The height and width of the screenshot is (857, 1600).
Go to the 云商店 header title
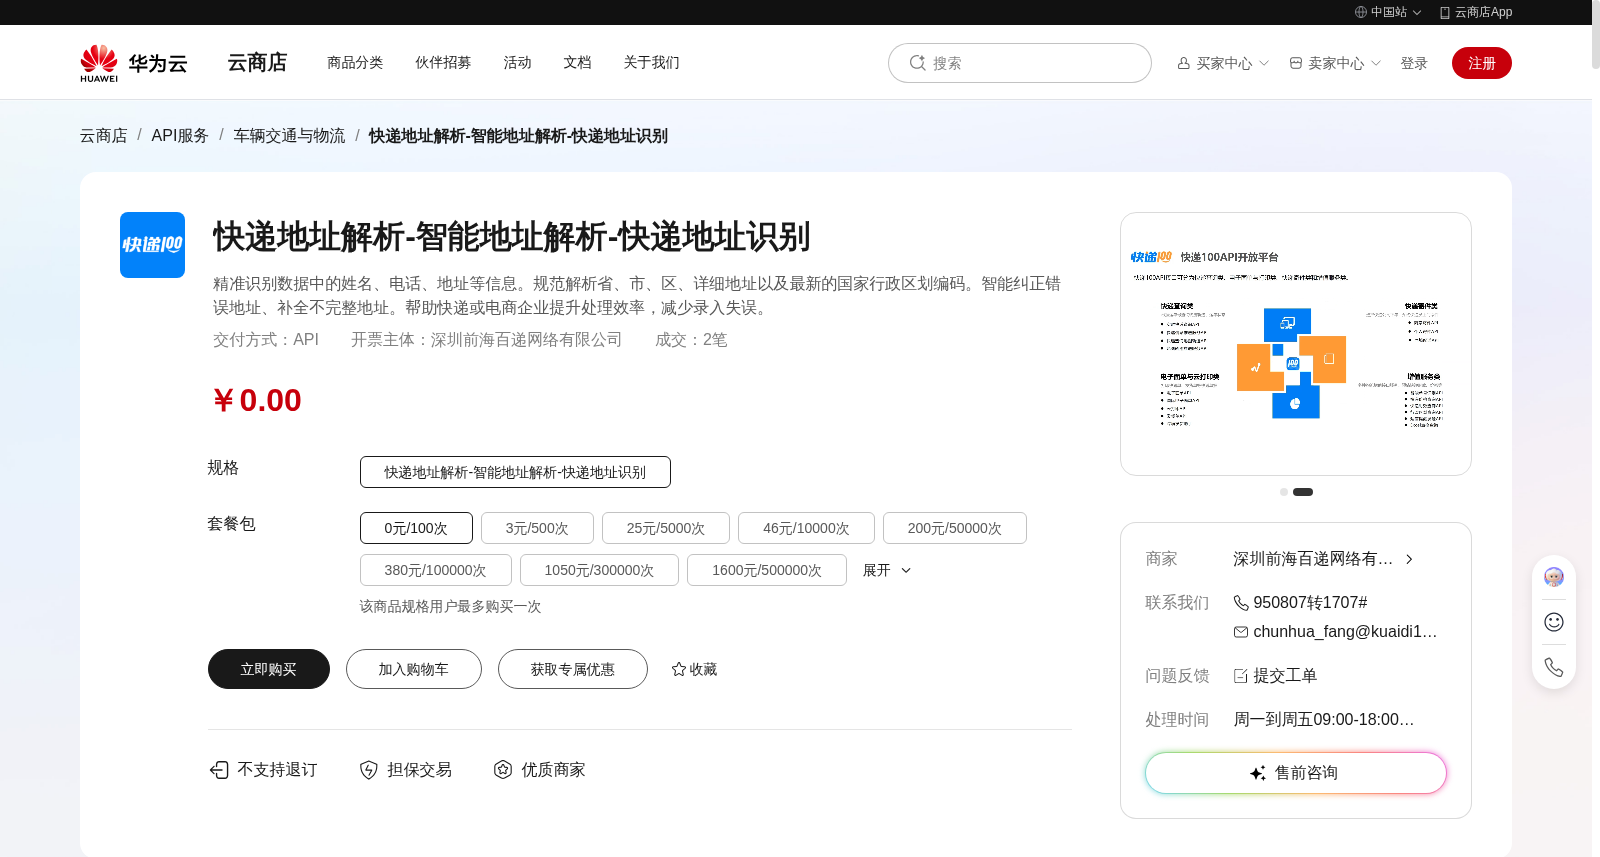tap(257, 62)
